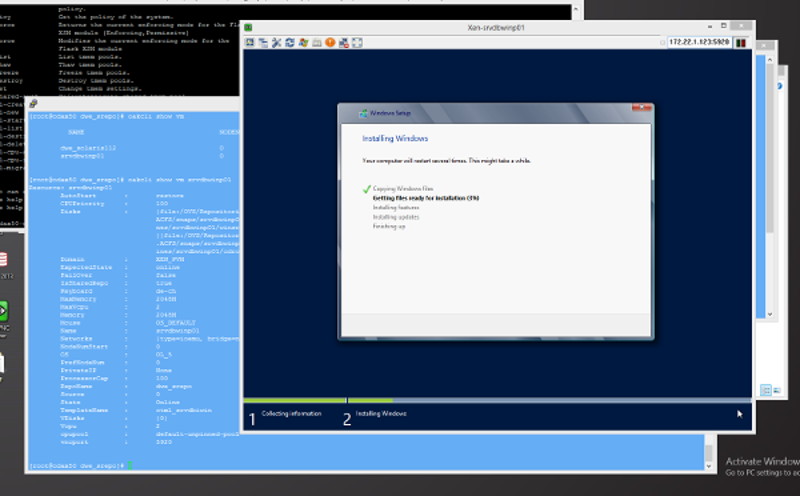Screen dimensions: 800x496
Task: Click the first monitor icon in VNC toolbar
Action: click(x=250, y=43)
